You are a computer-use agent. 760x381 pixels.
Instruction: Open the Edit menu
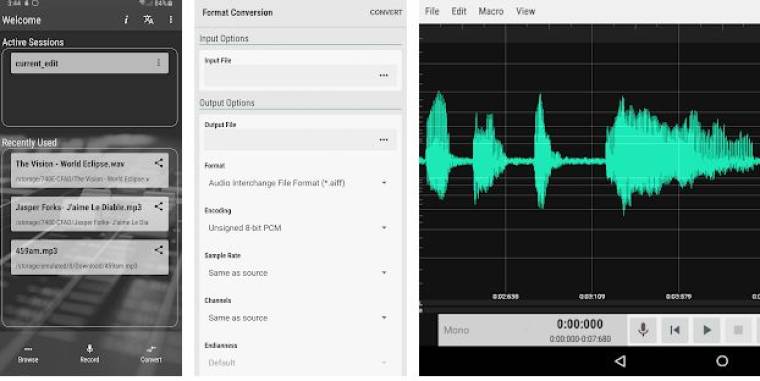coord(459,11)
